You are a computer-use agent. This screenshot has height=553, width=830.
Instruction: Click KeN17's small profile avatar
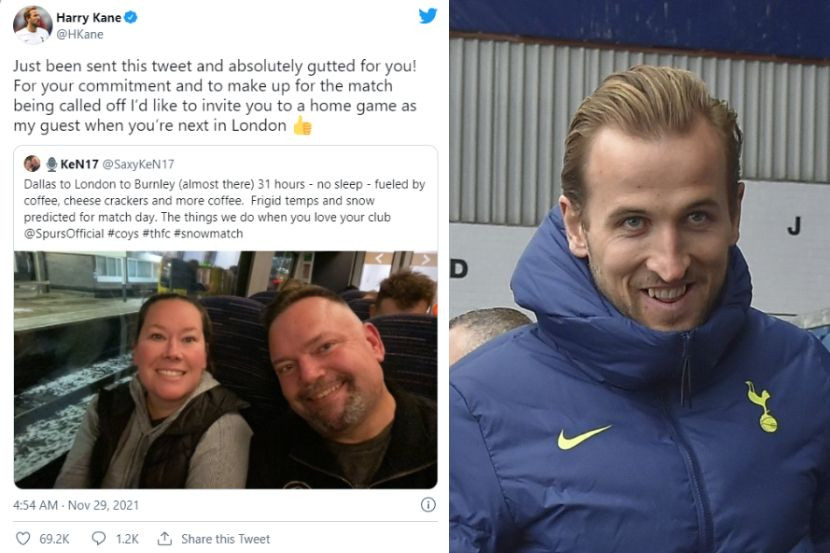click(x=32, y=164)
